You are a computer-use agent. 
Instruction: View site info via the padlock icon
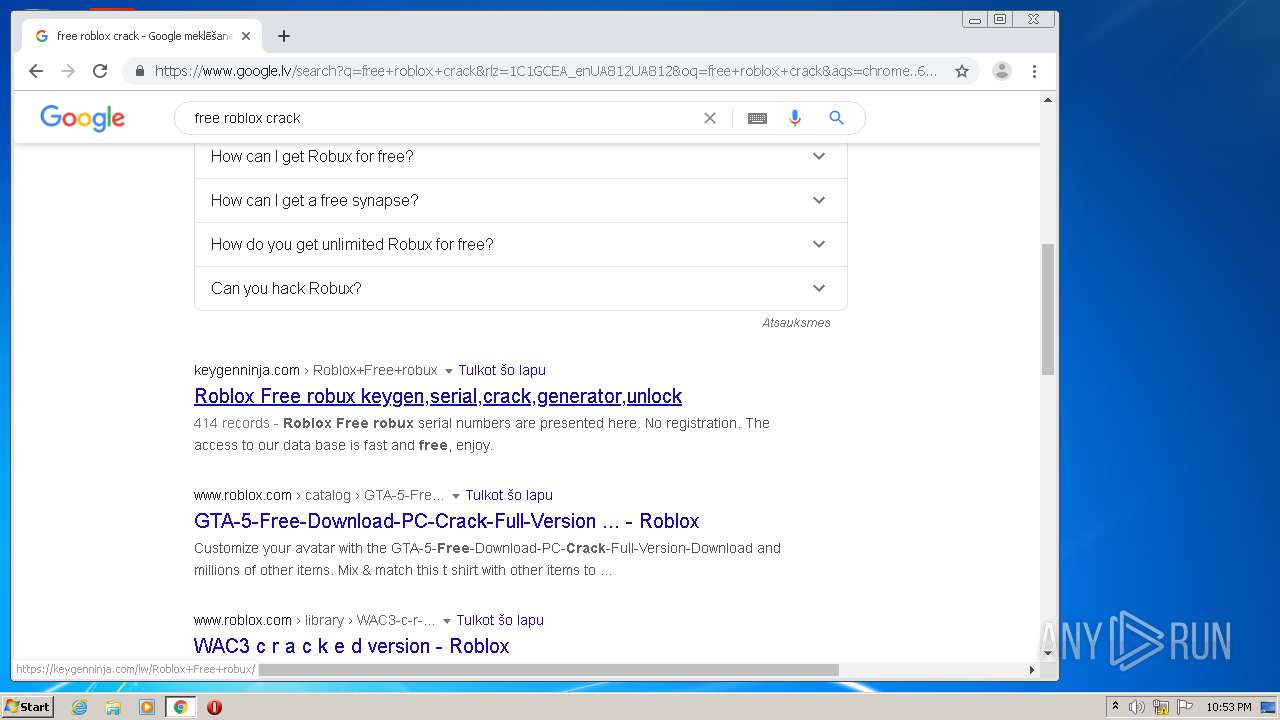pos(139,71)
